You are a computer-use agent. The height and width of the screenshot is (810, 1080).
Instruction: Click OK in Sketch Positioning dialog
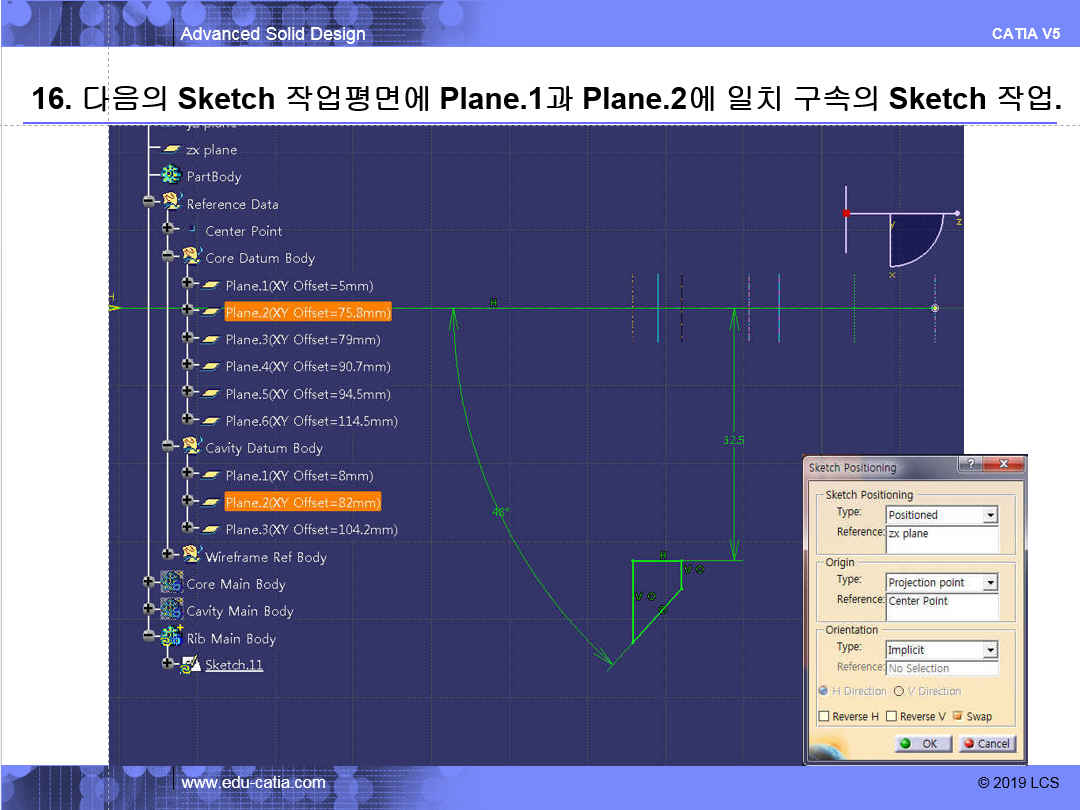pos(922,744)
